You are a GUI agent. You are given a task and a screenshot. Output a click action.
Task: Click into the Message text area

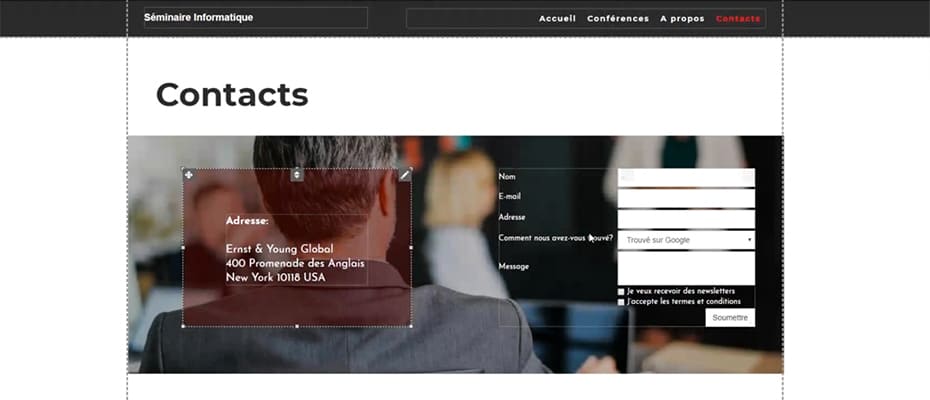pos(686,268)
